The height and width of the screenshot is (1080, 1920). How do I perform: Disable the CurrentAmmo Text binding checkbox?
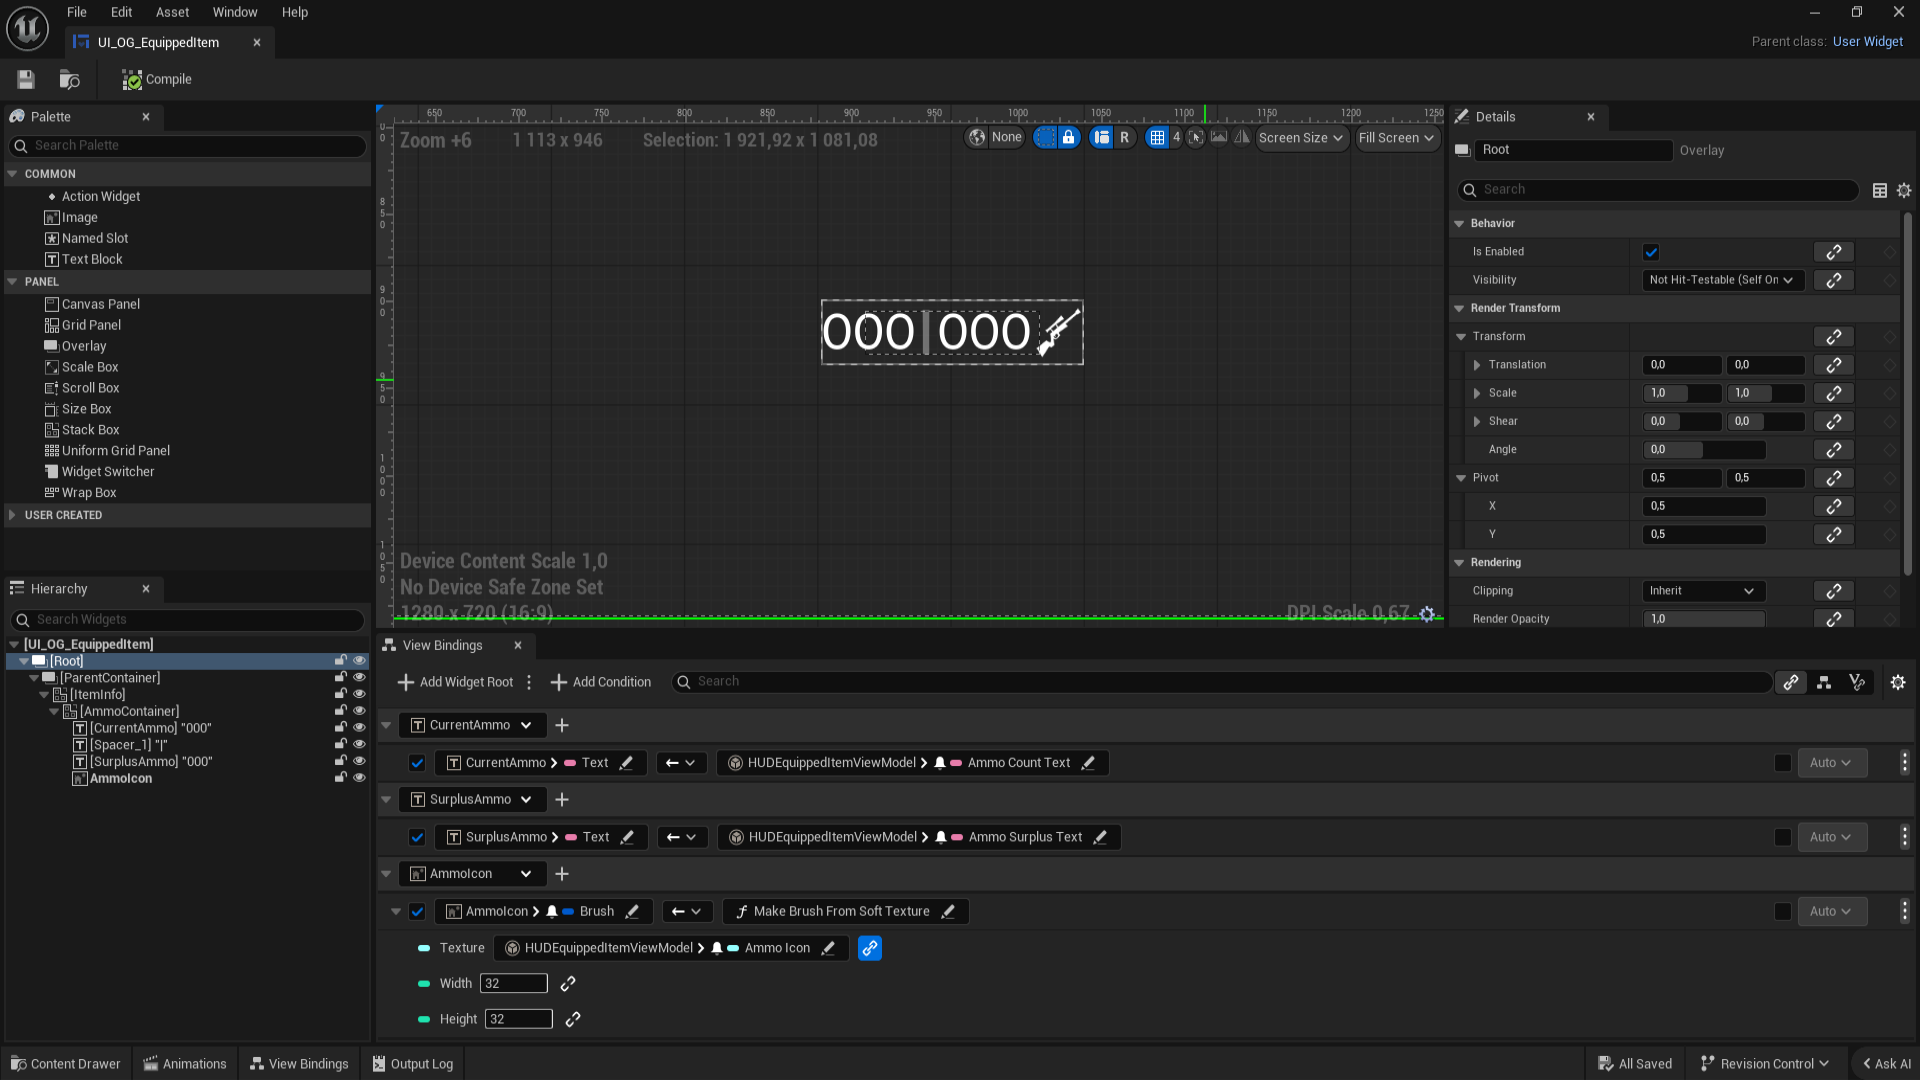[x=417, y=763]
